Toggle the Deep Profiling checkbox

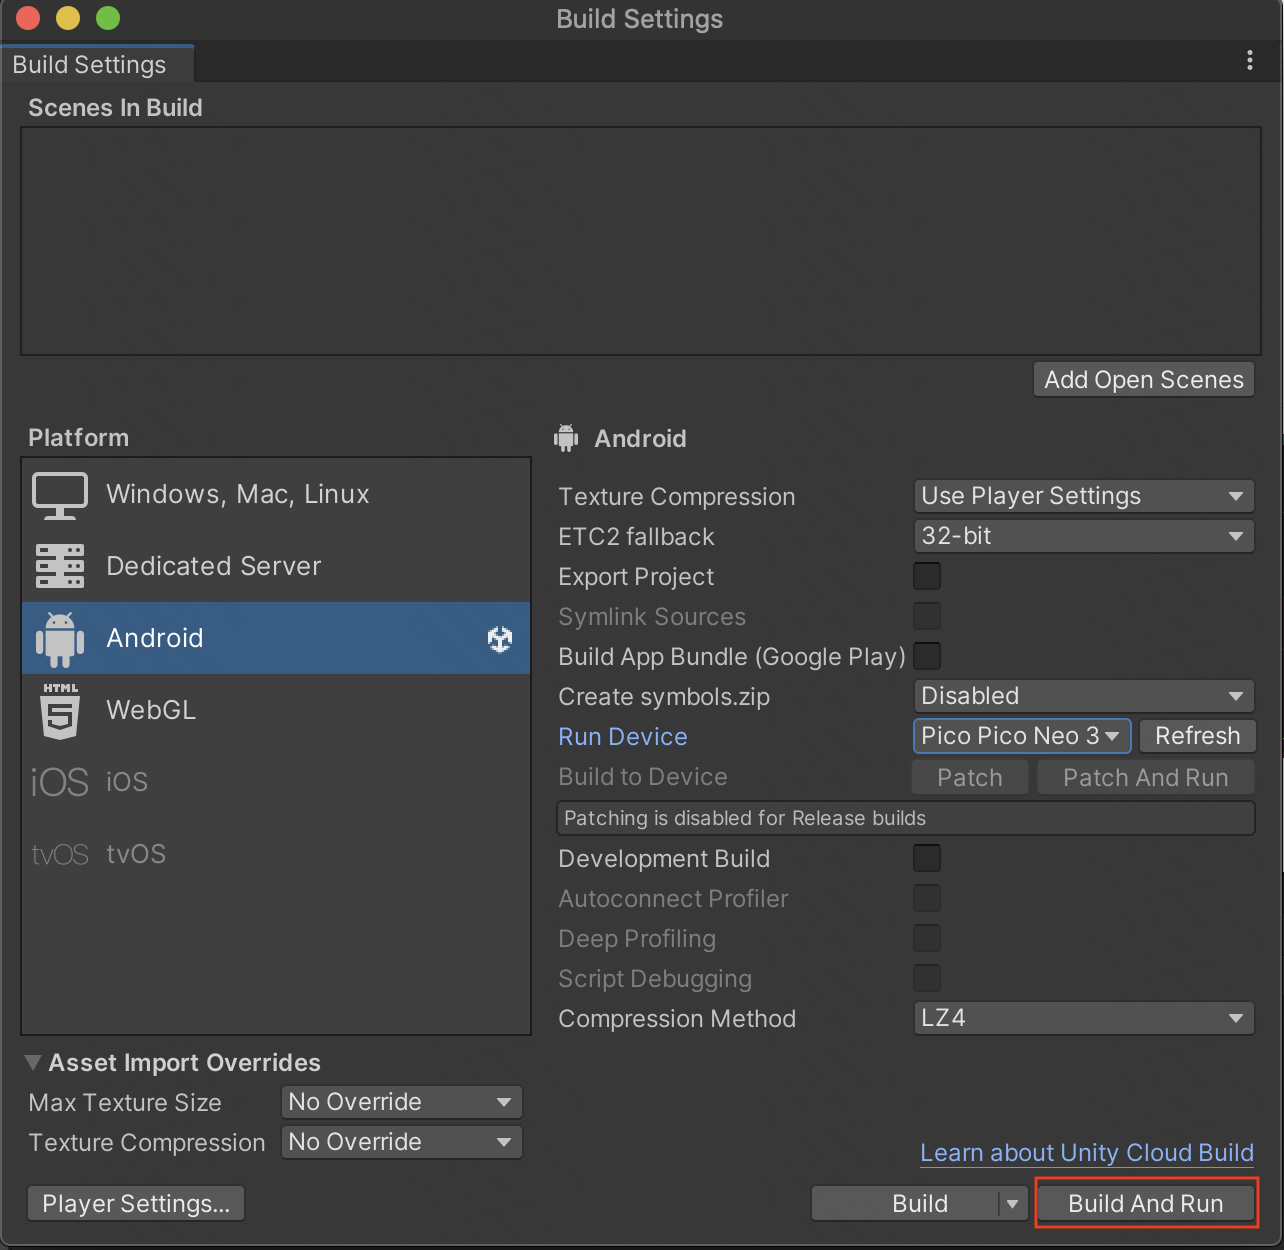(927, 938)
